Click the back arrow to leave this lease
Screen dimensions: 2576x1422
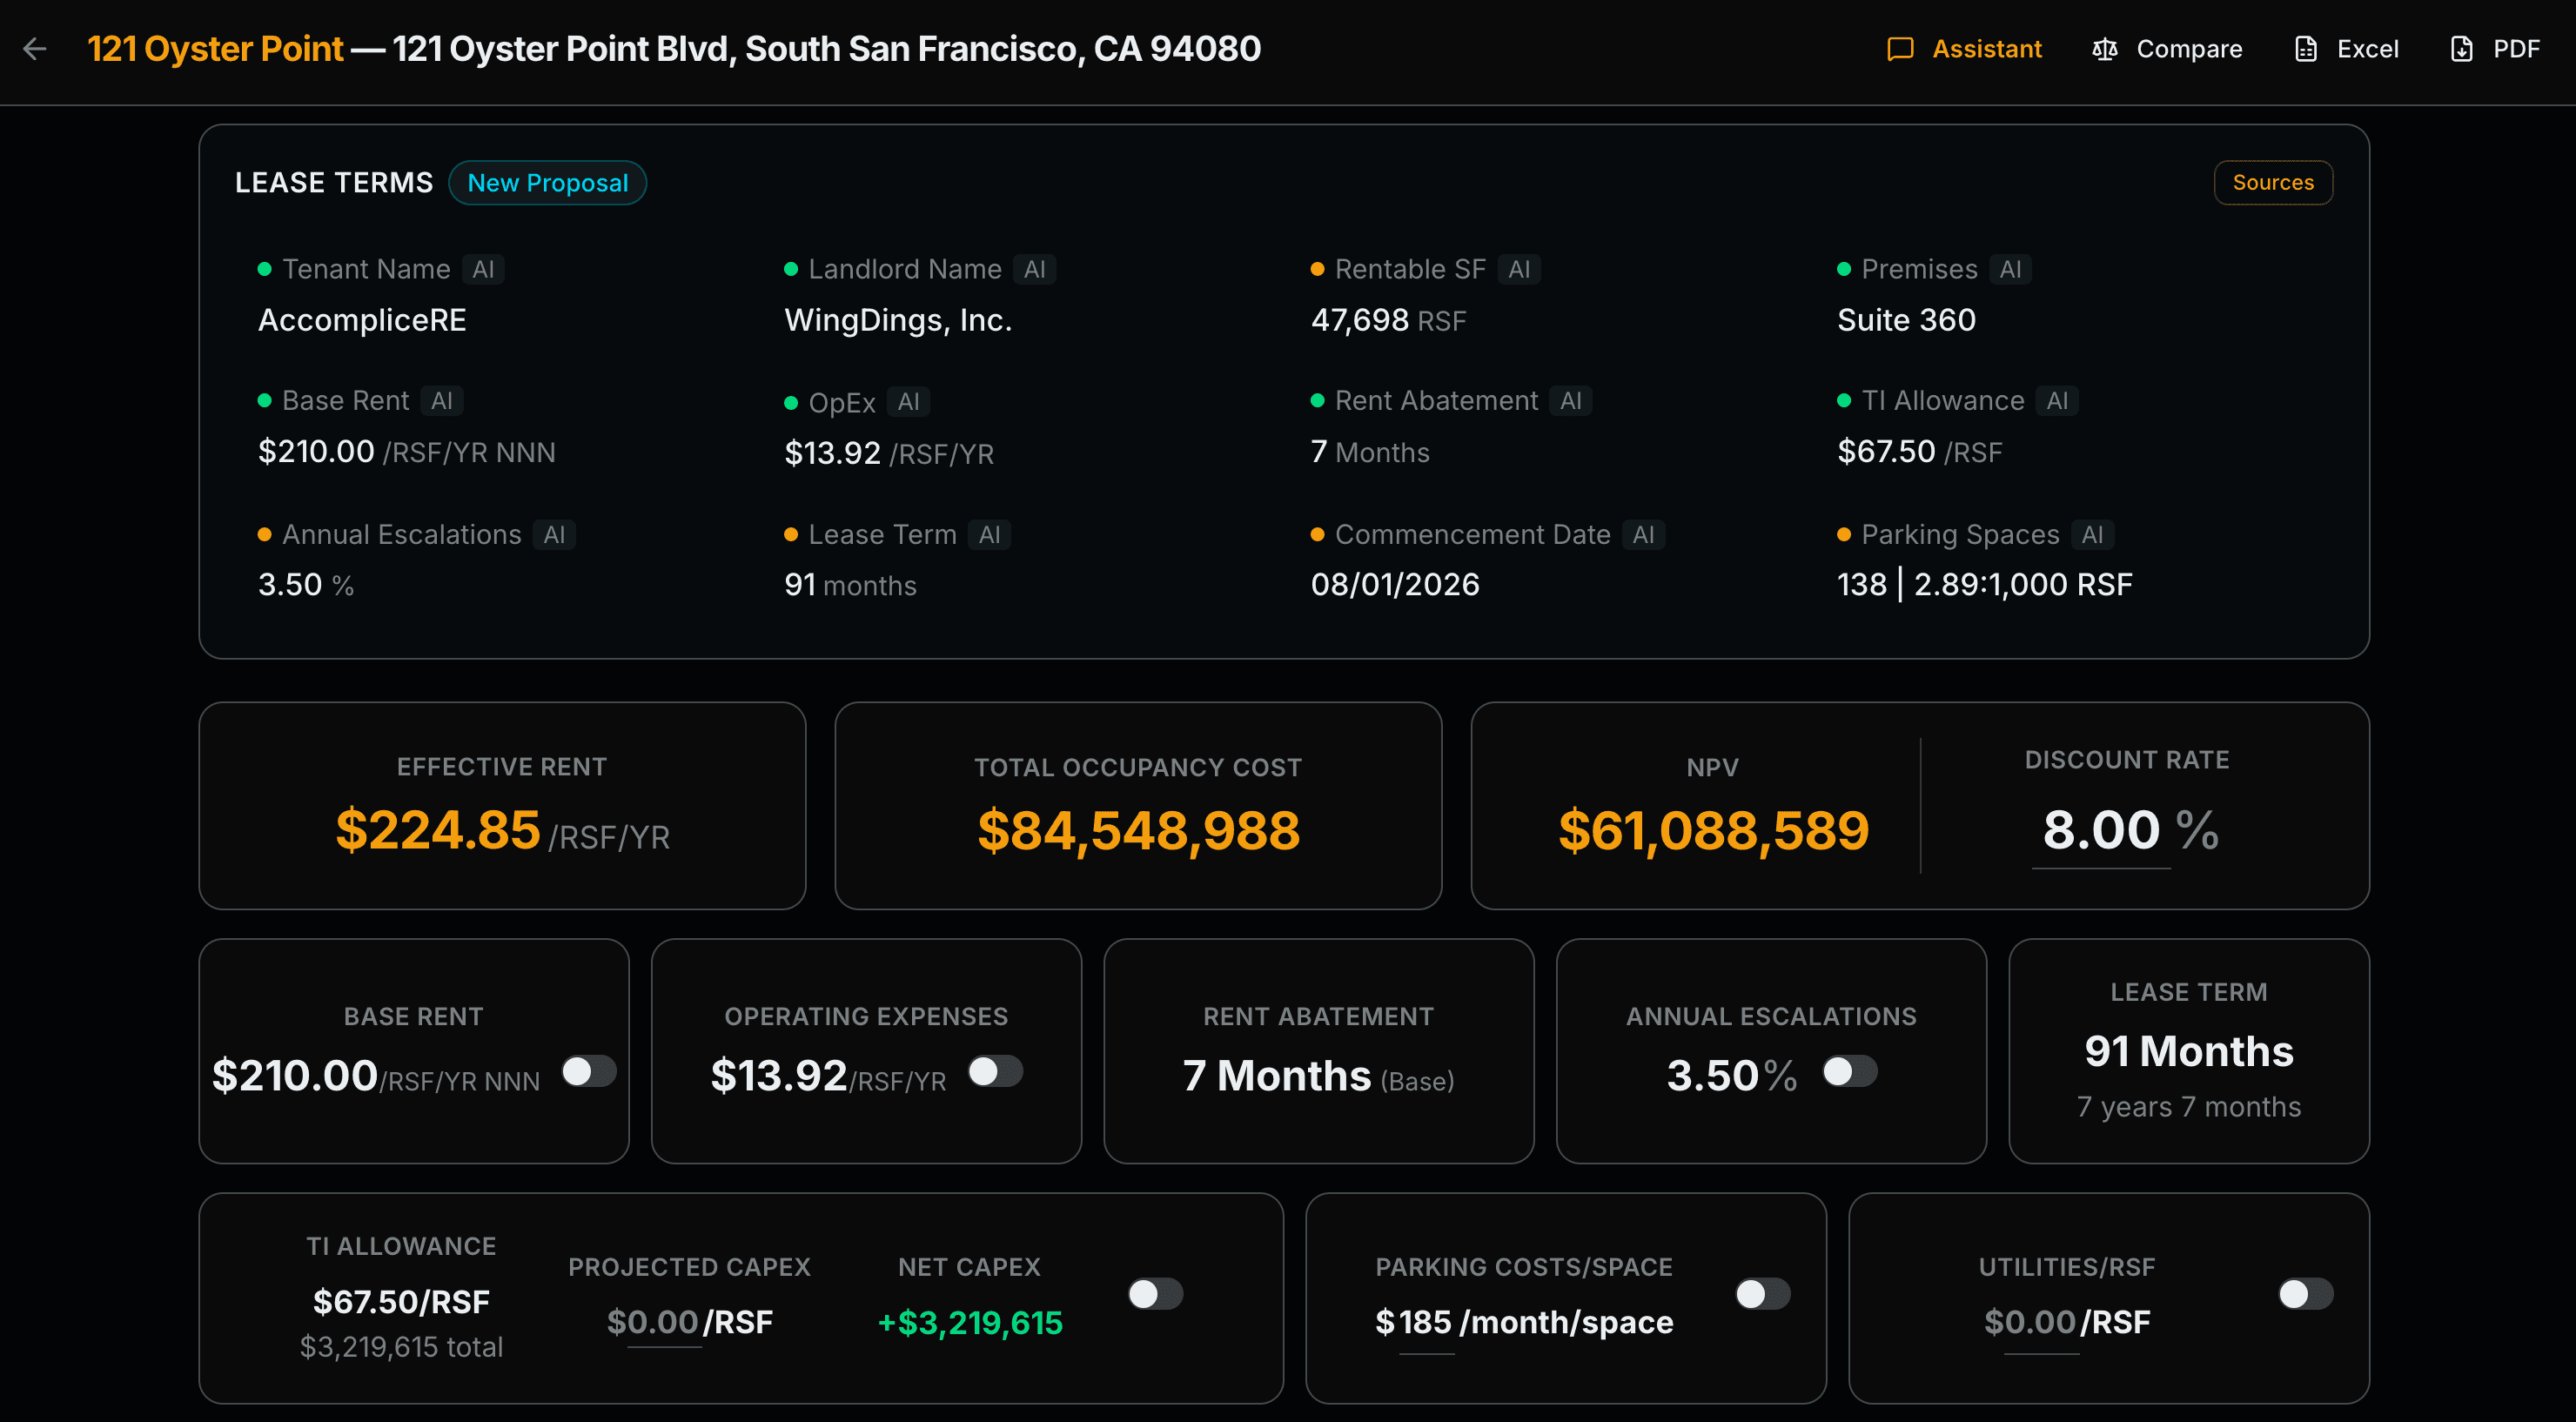[x=36, y=48]
